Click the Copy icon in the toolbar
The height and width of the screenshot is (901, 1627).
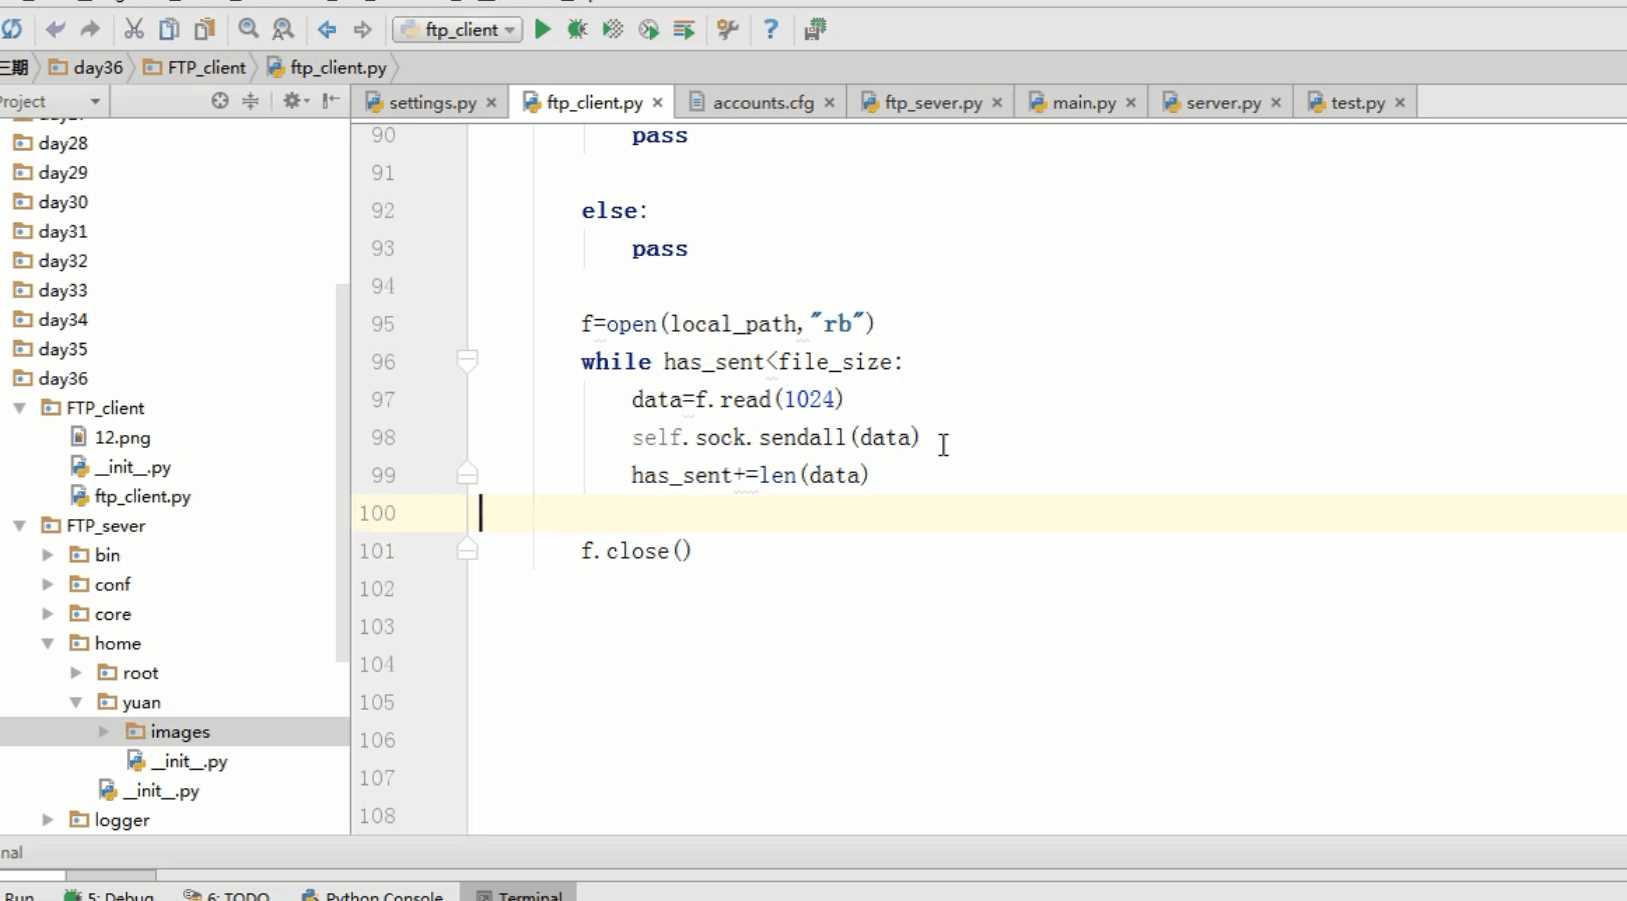coord(169,29)
